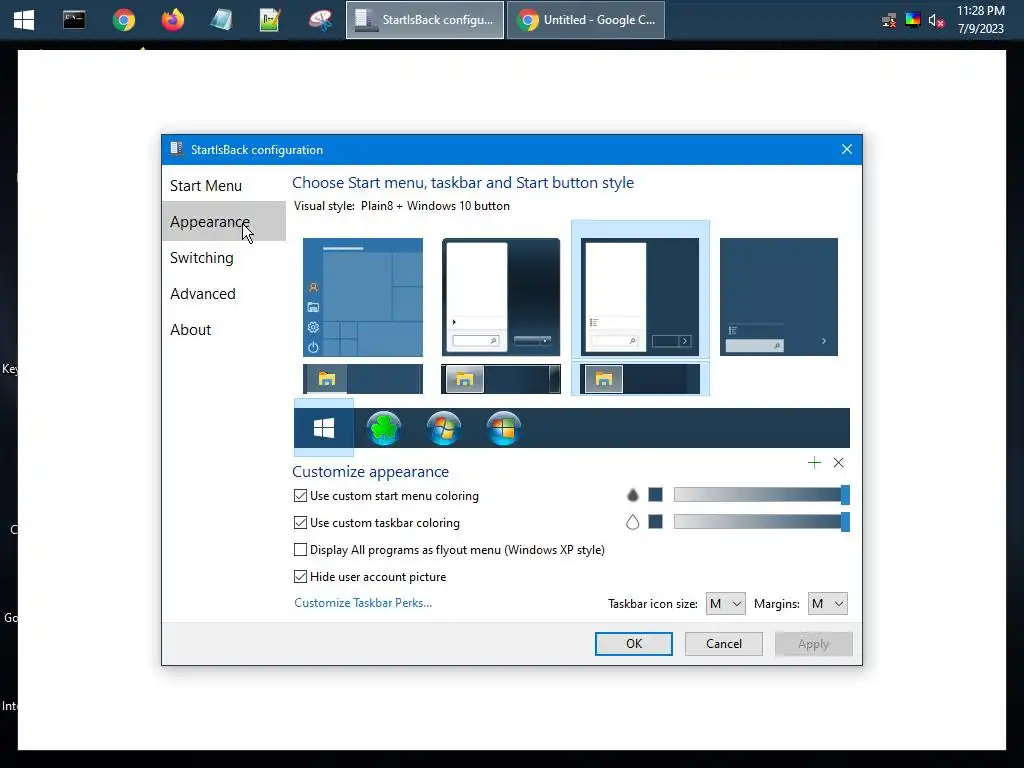
Task: Open Customize Taskbar Perks link
Action: click(363, 603)
